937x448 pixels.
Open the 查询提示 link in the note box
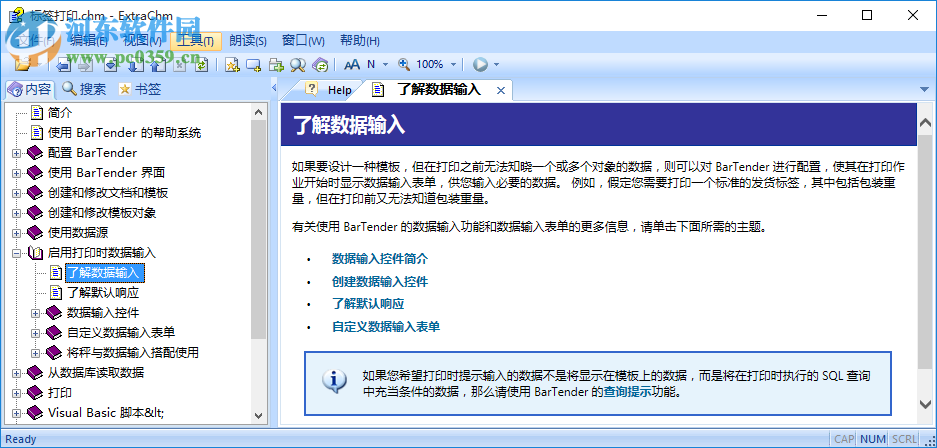[x=627, y=392]
